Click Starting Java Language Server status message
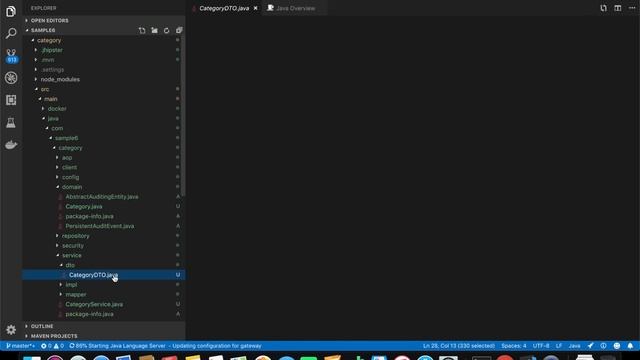 (x=165, y=346)
